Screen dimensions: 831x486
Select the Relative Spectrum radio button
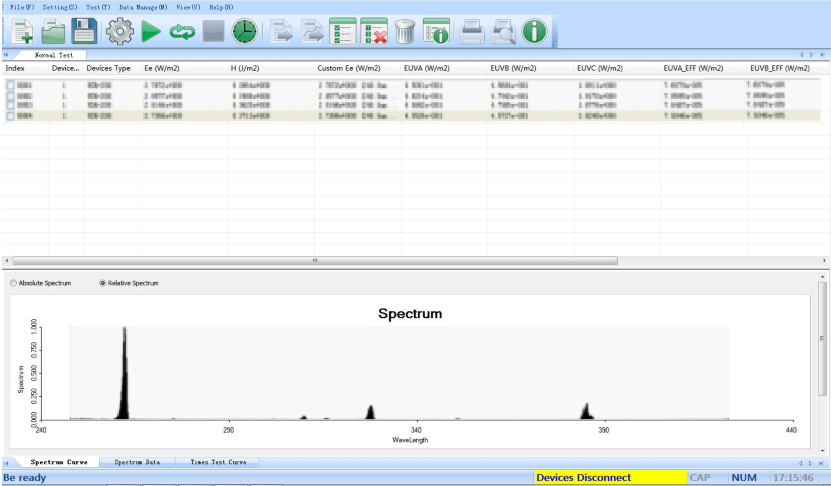coord(104,283)
